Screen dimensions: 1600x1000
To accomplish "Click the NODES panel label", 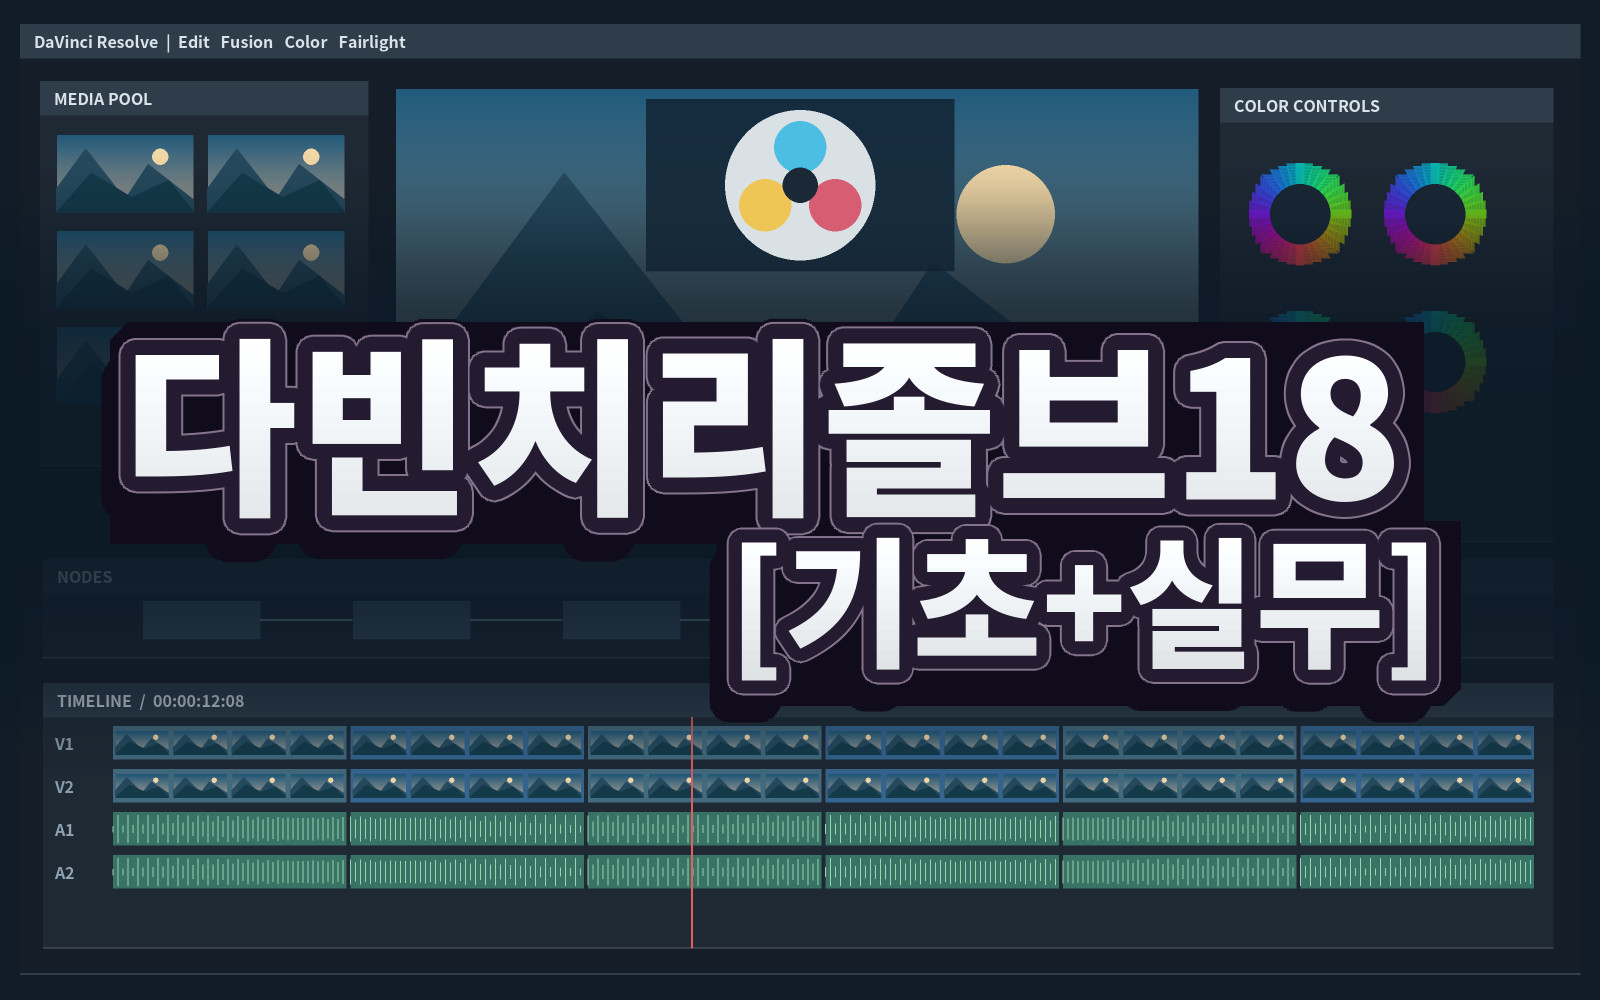I will [84, 577].
